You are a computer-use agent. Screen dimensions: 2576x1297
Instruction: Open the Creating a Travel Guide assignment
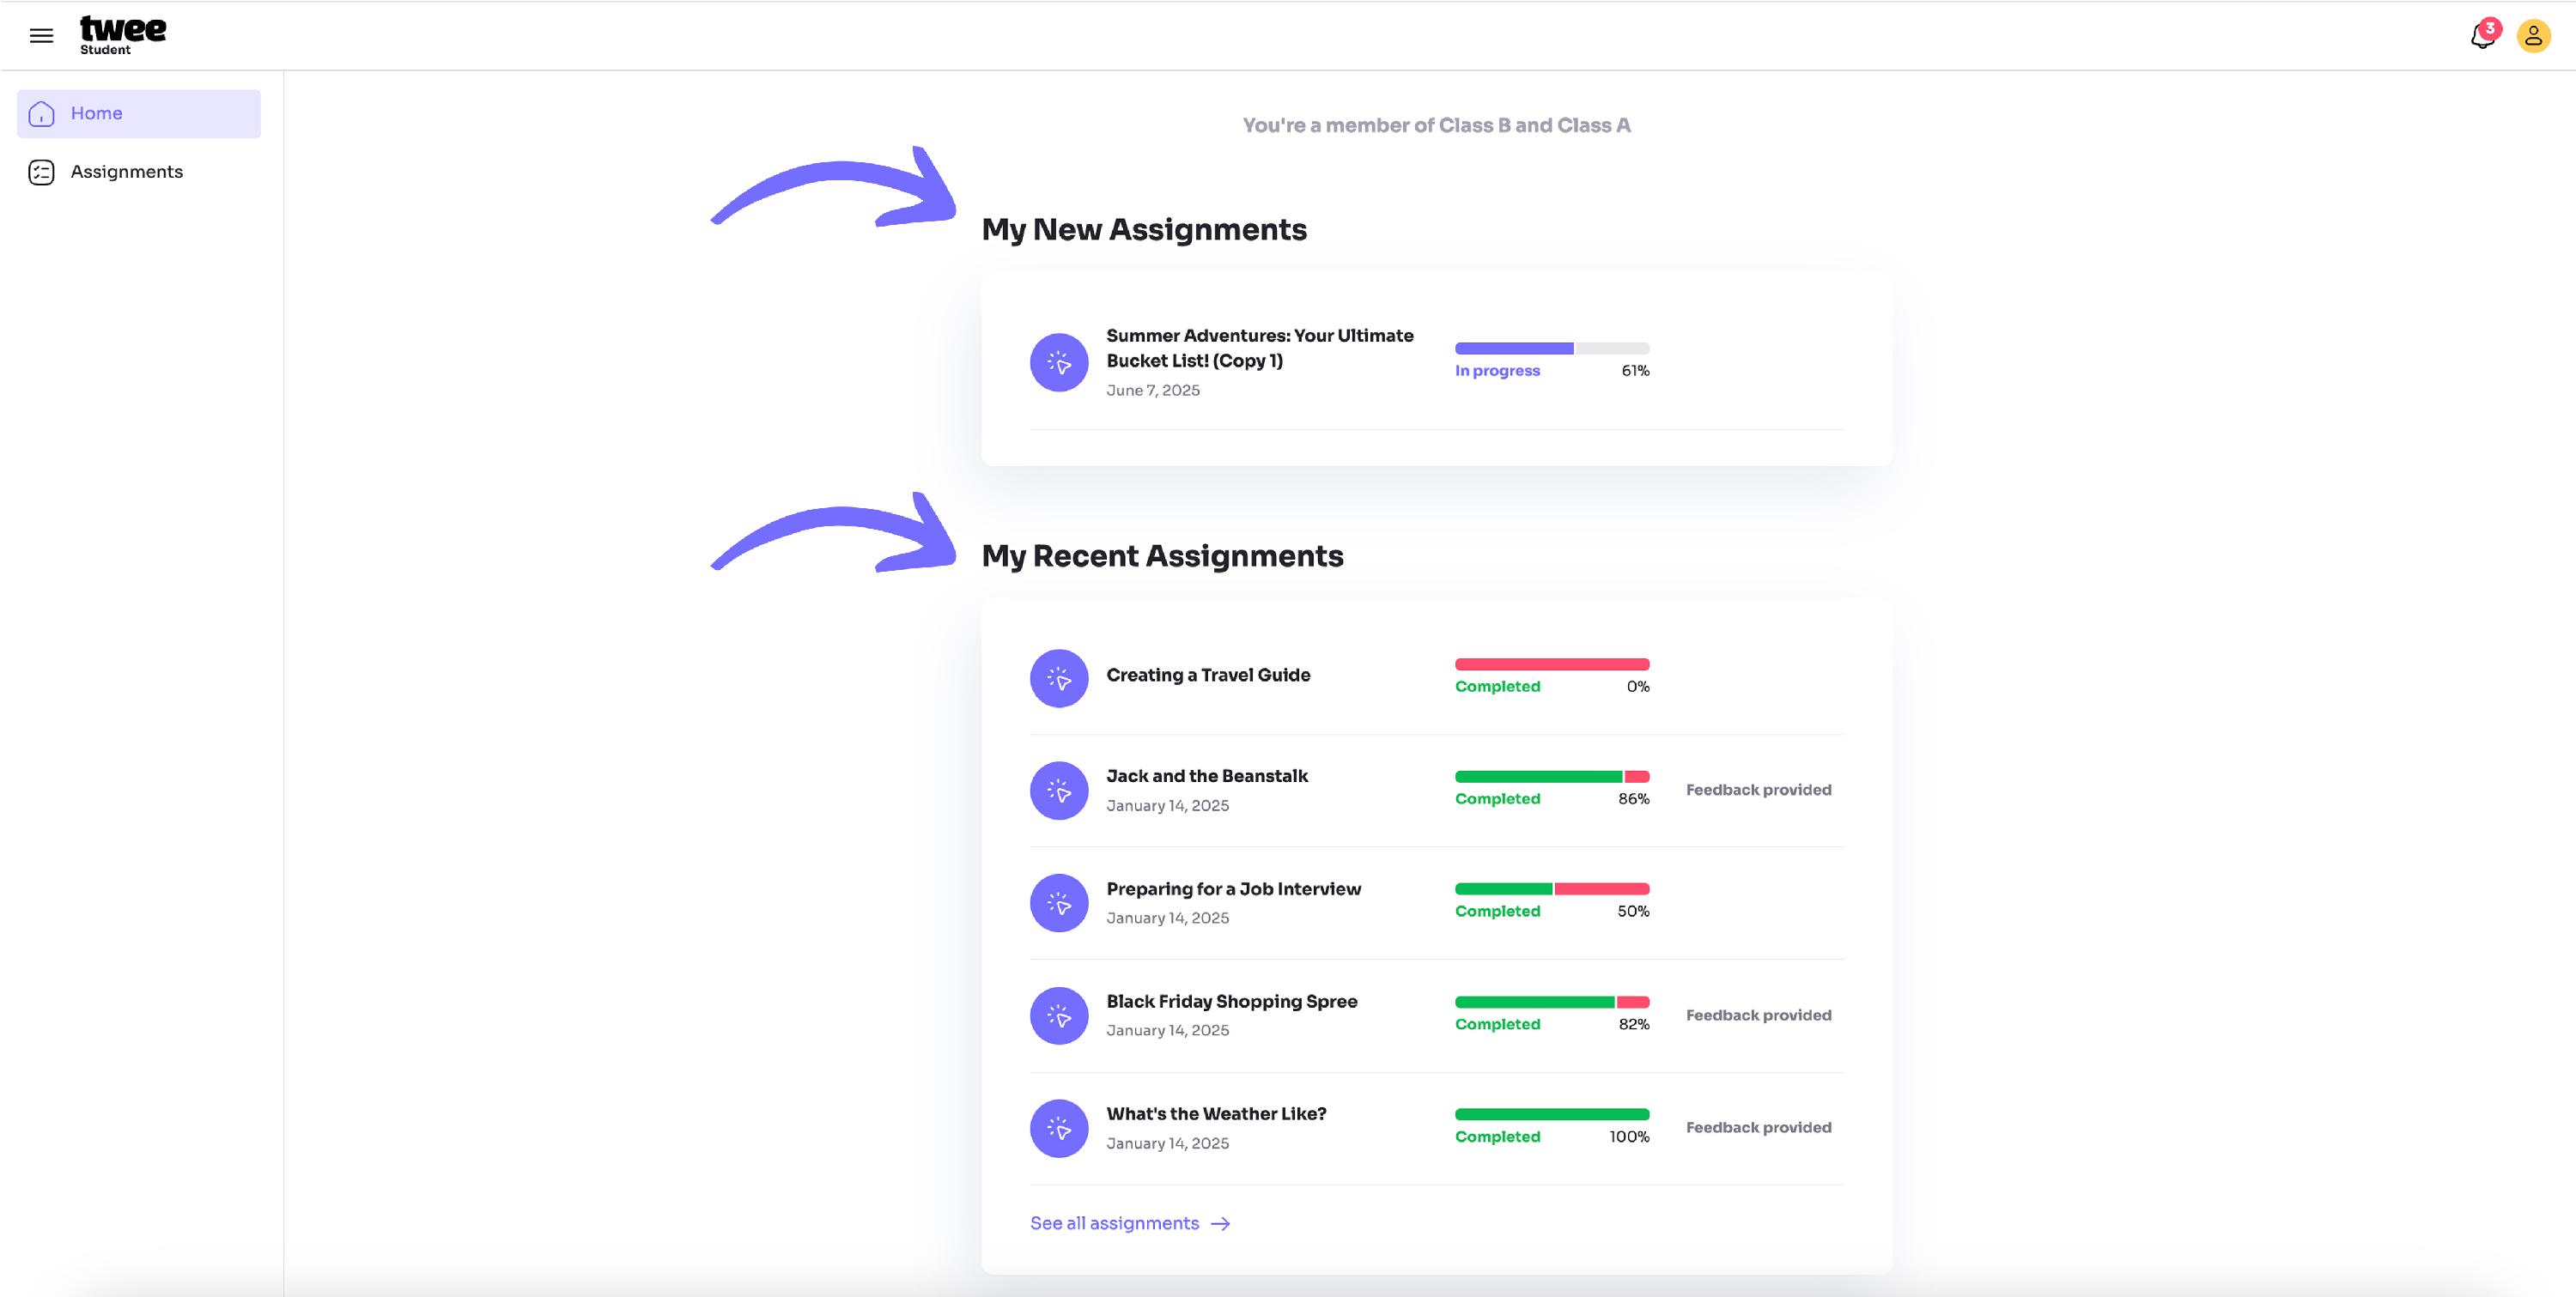tap(1208, 675)
